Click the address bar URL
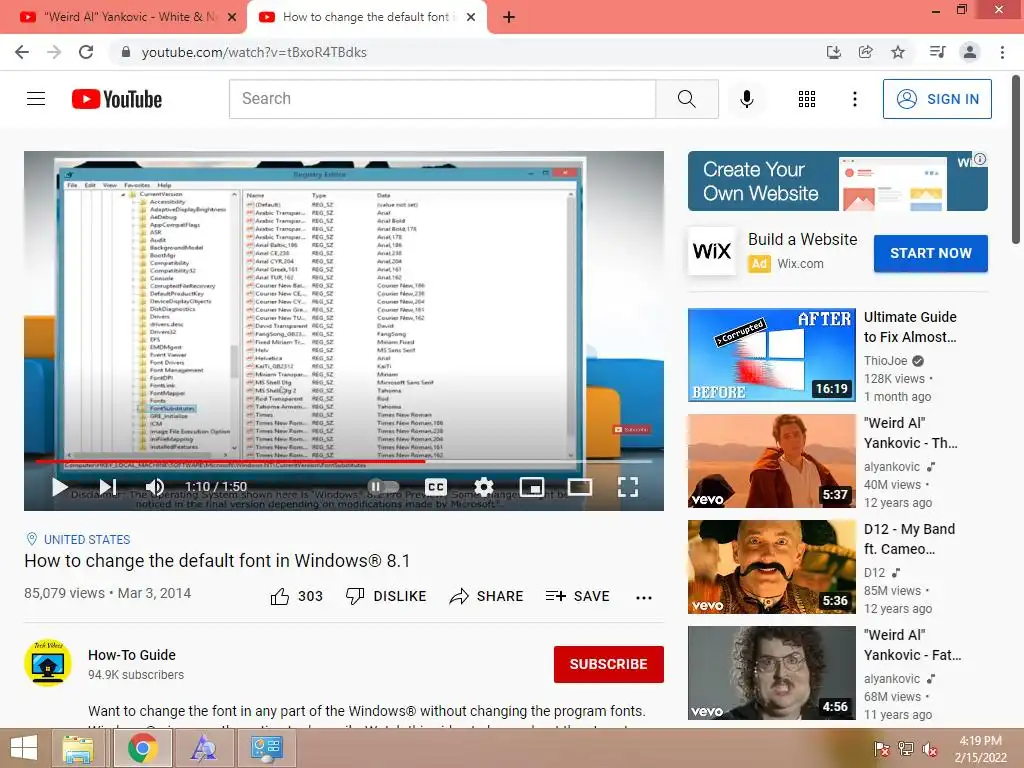The width and height of the screenshot is (1024, 768). pos(254,52)
